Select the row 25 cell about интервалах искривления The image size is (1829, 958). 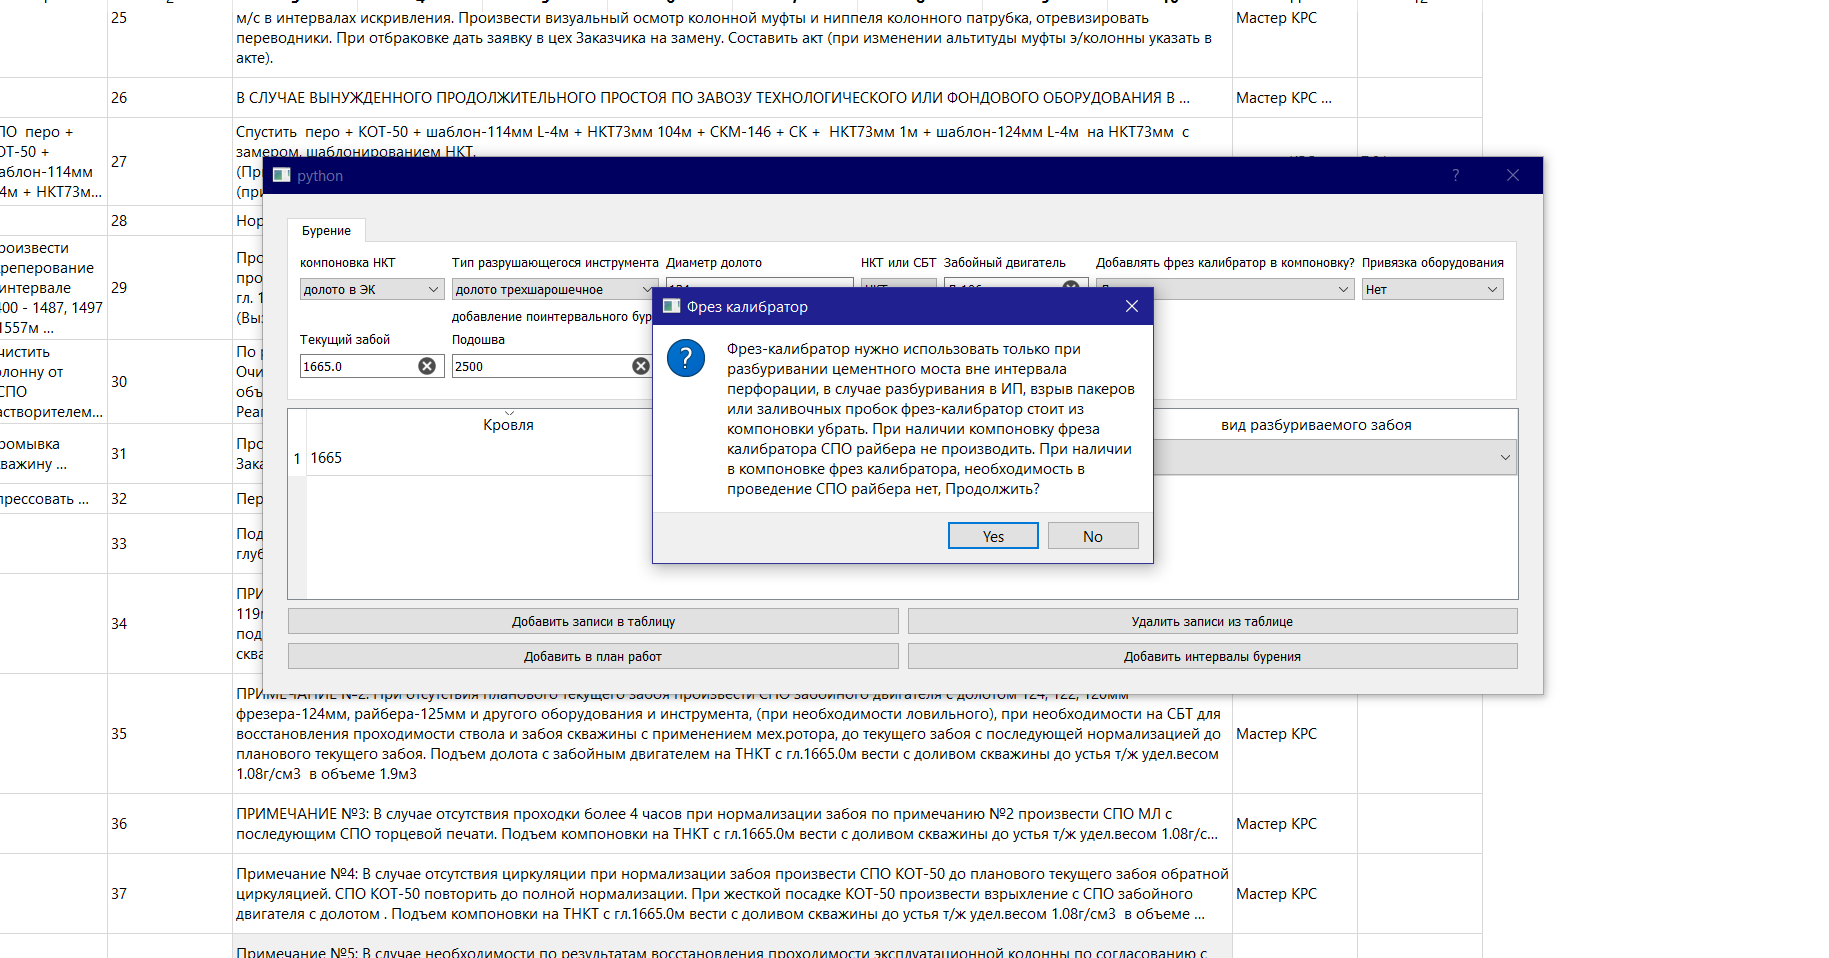pyautogui.click(x=732, y=38)
